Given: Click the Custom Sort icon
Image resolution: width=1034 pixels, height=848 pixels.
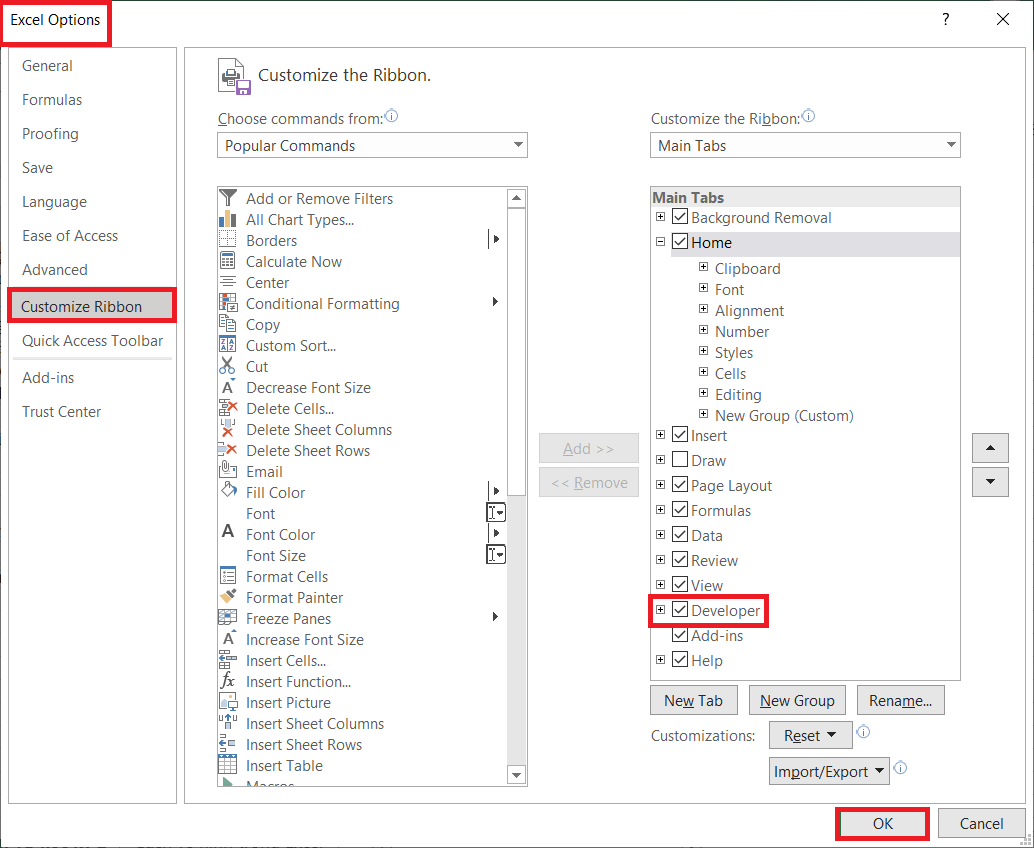Looking at the screenshot, I should coord(228,345).
